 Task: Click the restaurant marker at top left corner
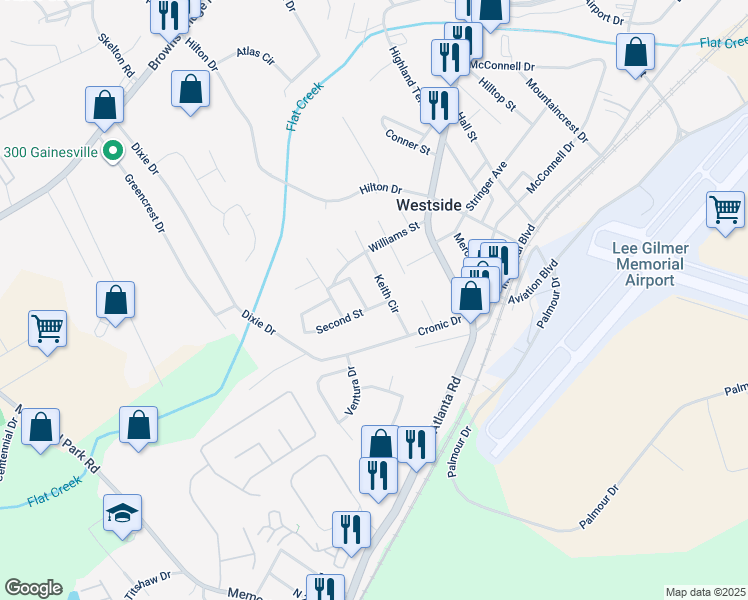click(169, 20)
